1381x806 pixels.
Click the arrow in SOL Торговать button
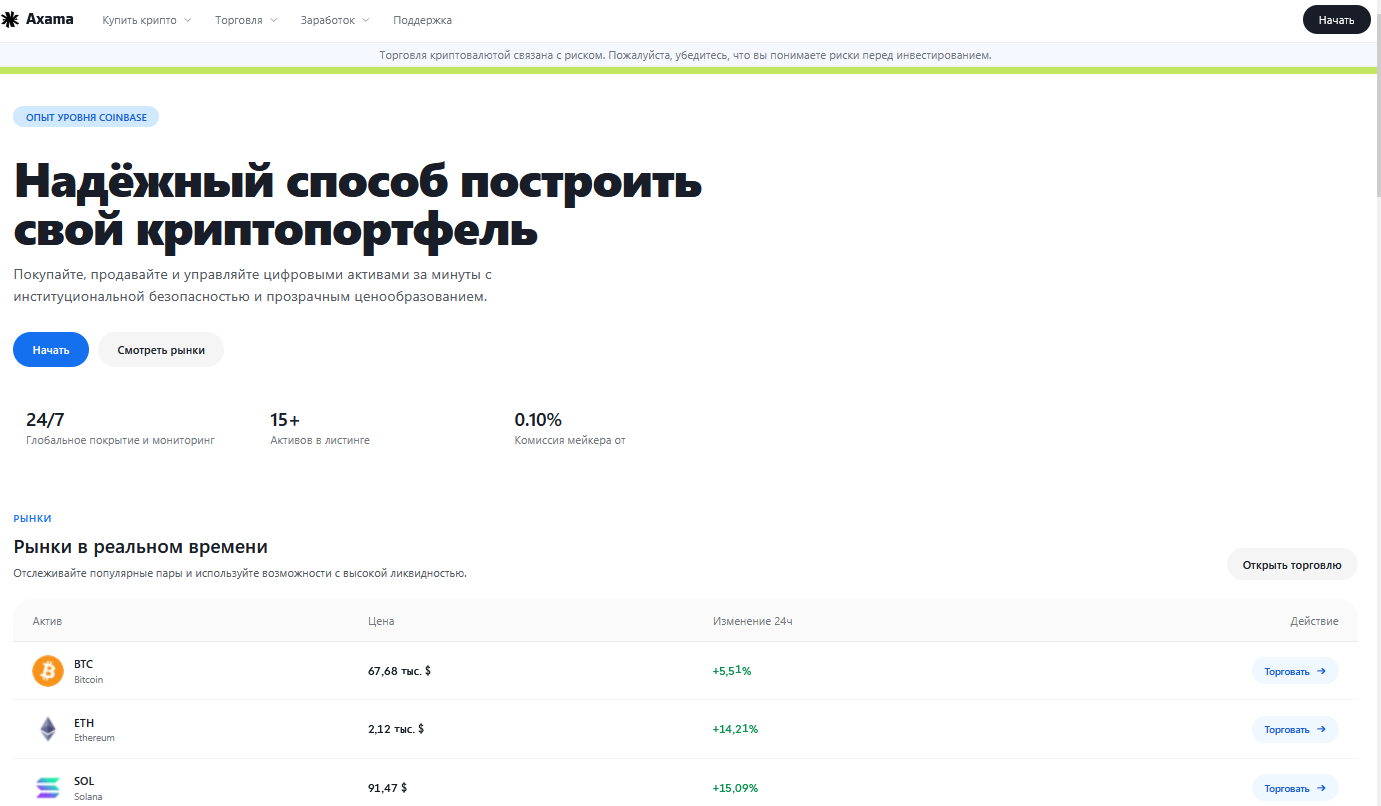(1321, 788)
